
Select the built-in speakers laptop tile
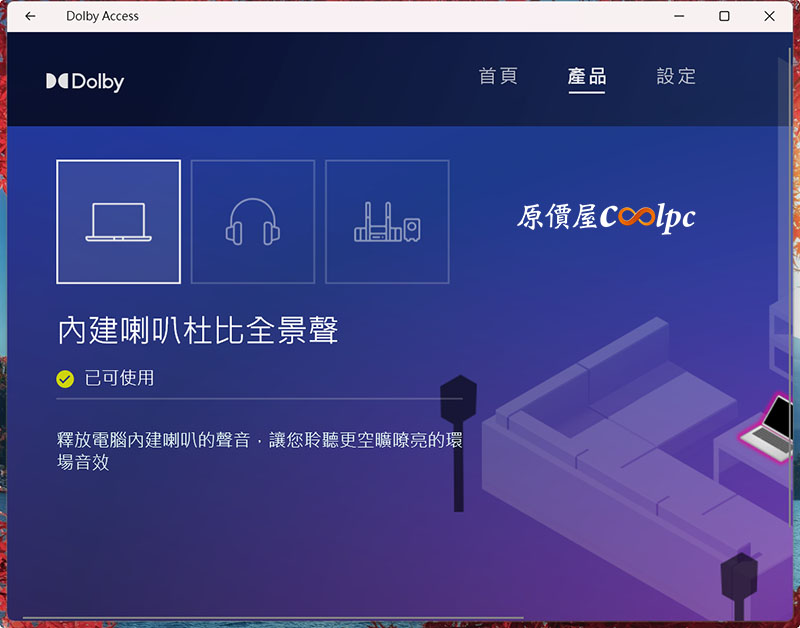pos(118,222)
